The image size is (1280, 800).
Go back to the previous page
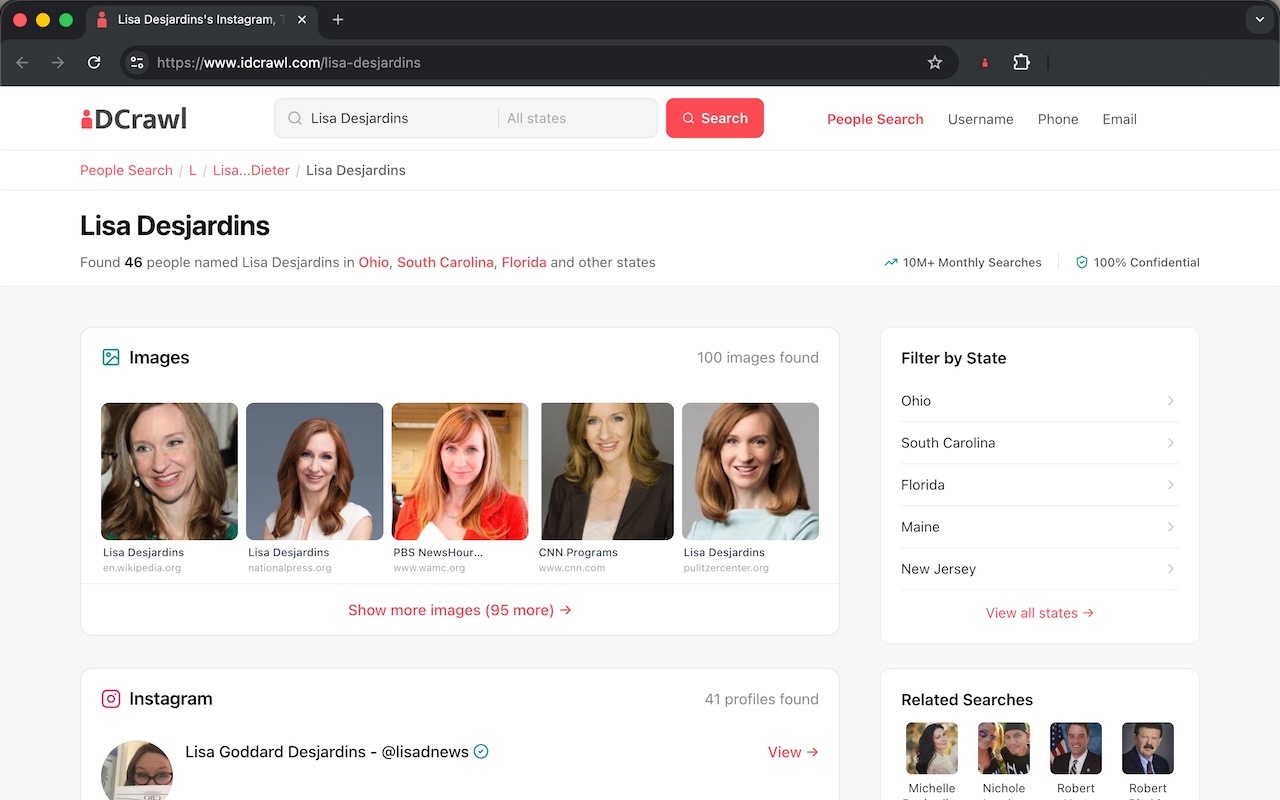pos(23,62)
